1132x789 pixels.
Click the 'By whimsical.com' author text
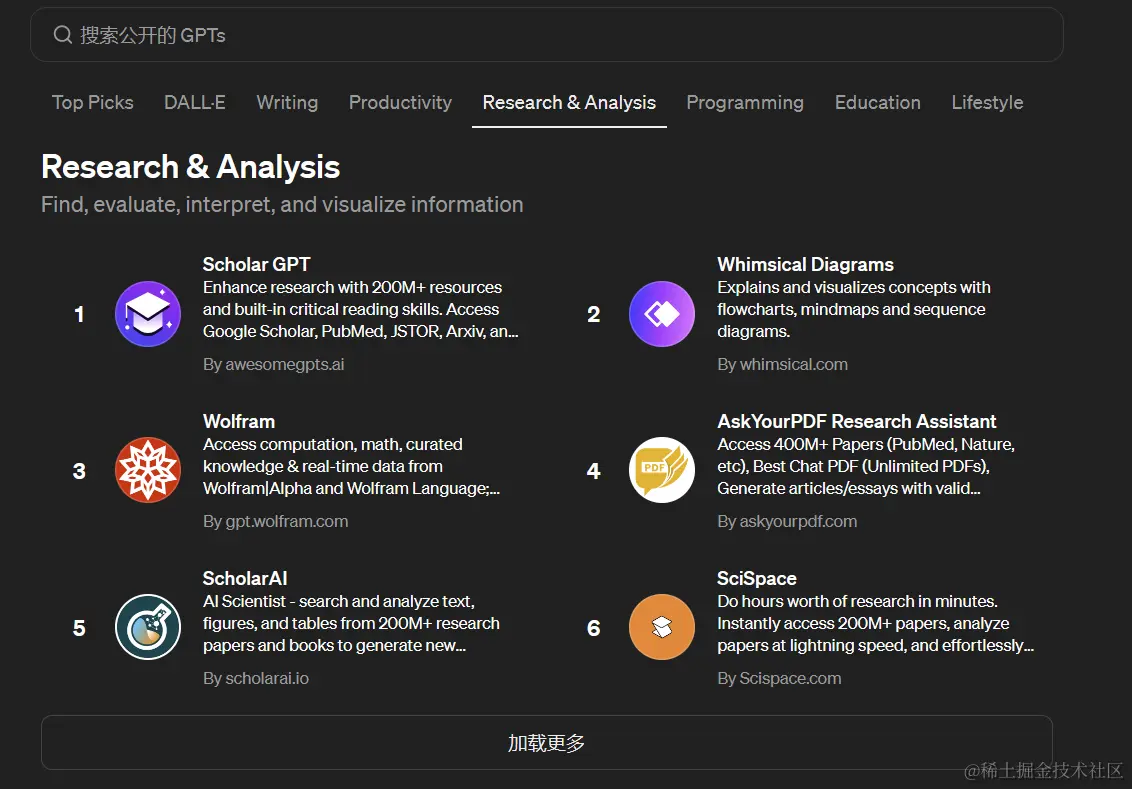coord(783,365)
